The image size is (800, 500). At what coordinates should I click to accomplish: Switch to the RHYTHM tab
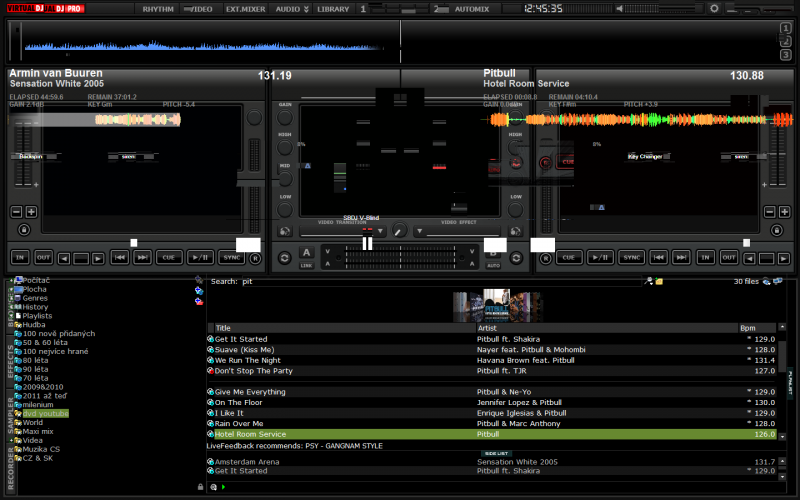(158, 9)
